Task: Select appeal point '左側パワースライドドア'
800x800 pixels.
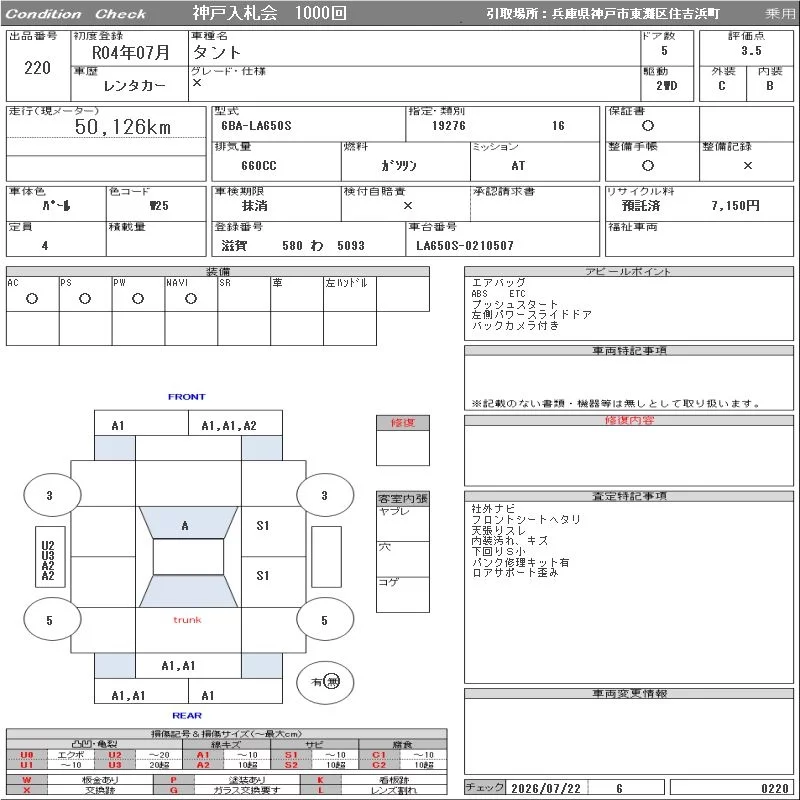Action: (x=531, y=315)
